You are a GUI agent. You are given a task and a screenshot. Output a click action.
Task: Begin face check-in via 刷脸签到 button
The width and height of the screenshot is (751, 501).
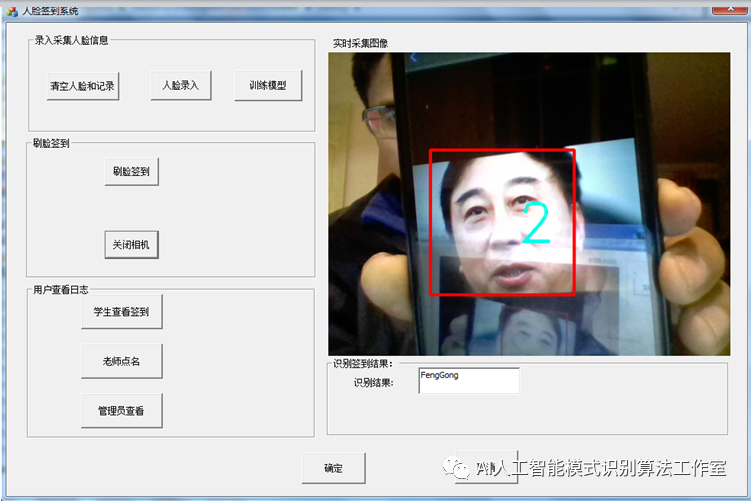[x=131, y=171]
